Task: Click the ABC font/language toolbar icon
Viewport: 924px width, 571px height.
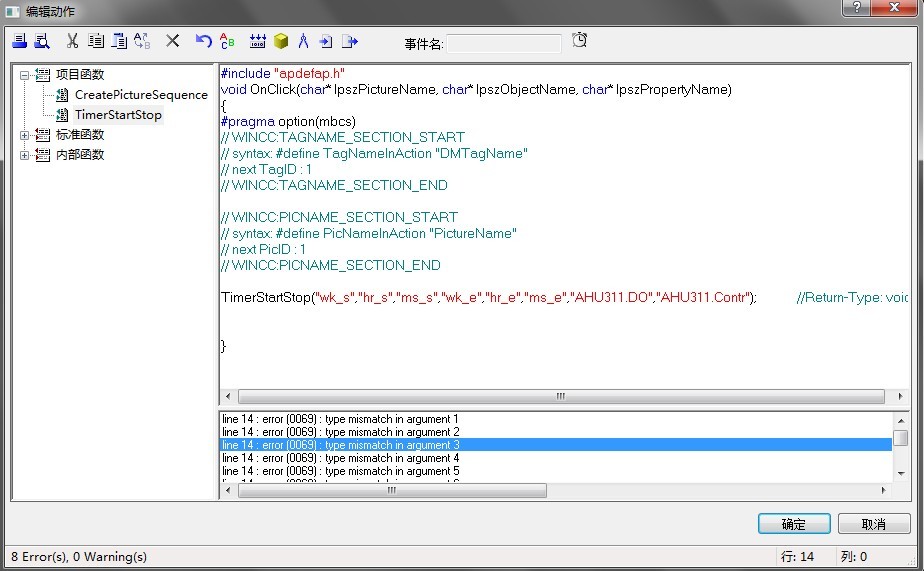Action: (x=227, y=41)
